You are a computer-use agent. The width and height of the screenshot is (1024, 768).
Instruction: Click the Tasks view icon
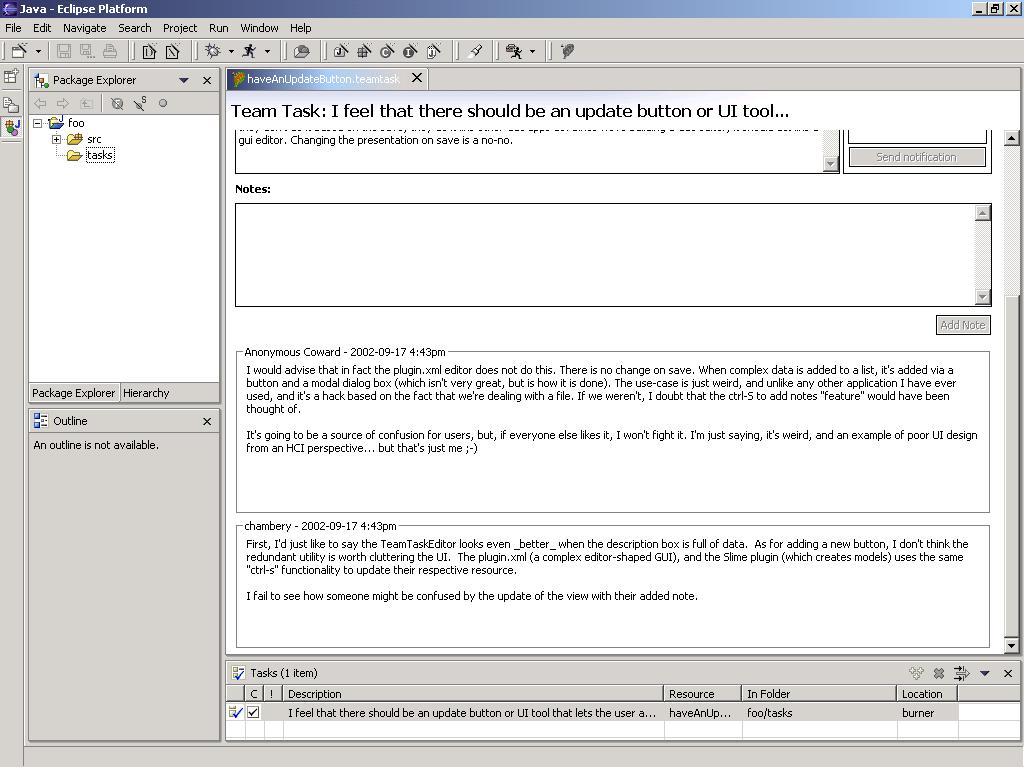point(238,673)
